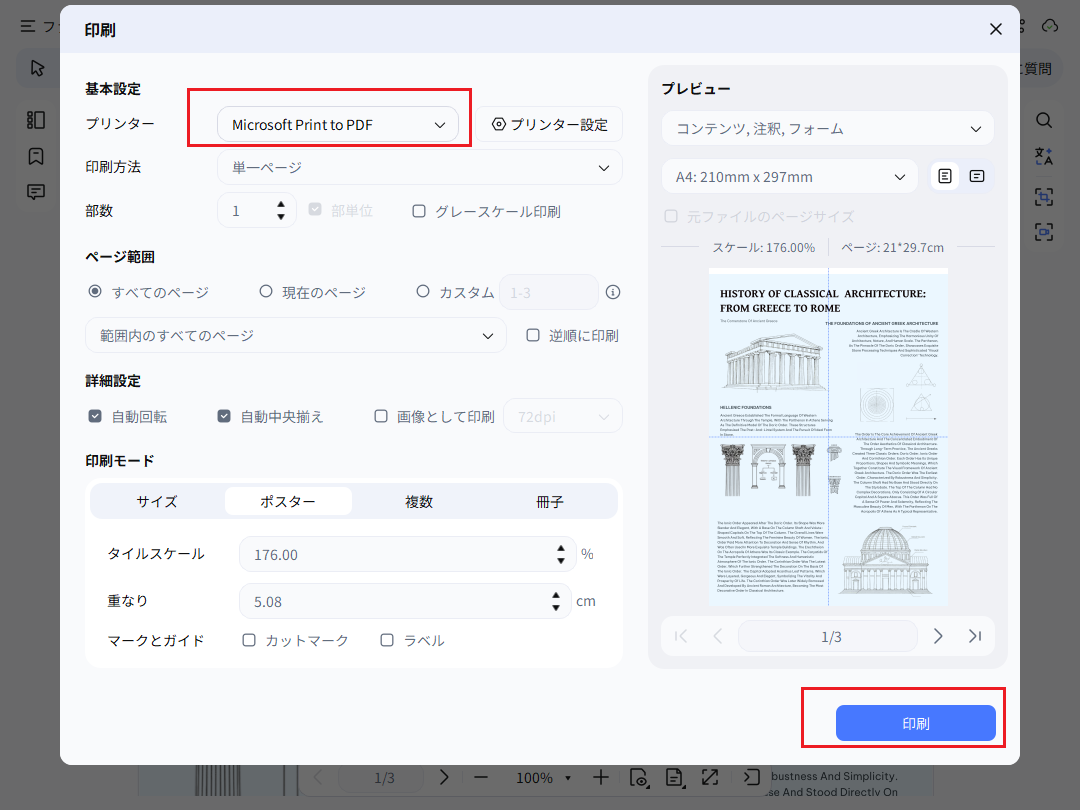Increase tile scale with up arrow
Image resolution: width=1080 pixels, height=810 pixels.
tap(561, 549)
